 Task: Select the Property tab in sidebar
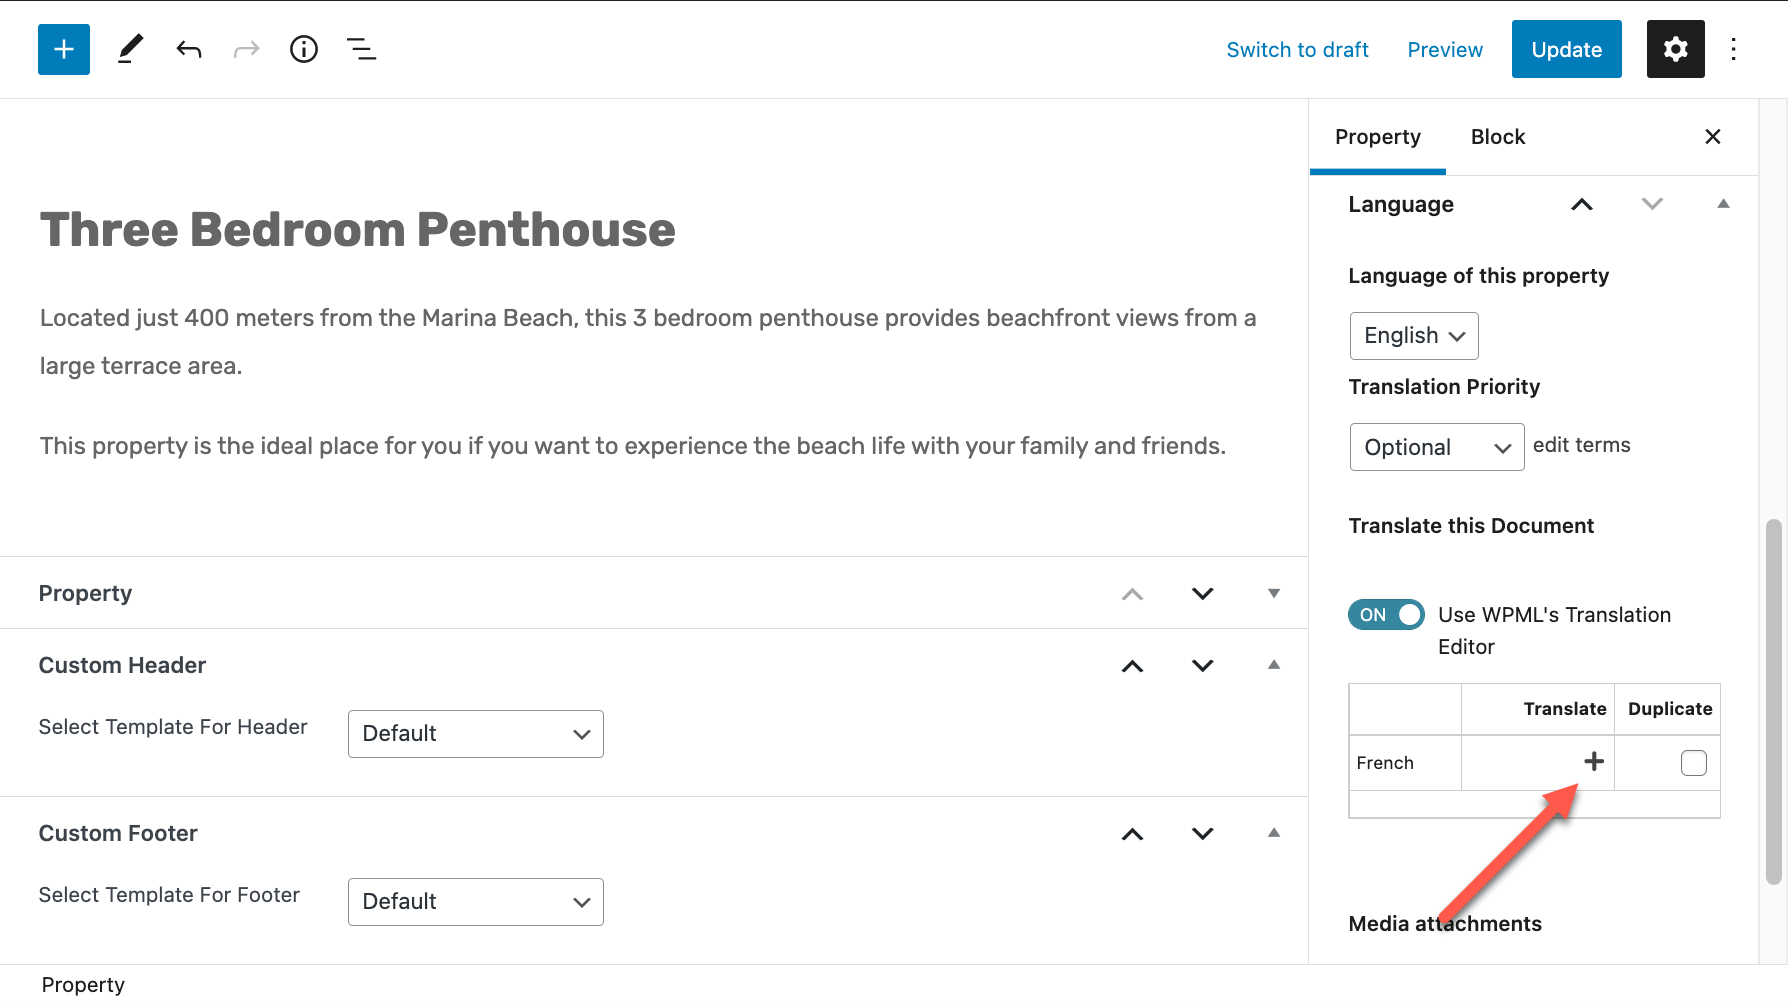click(1378, 137)
